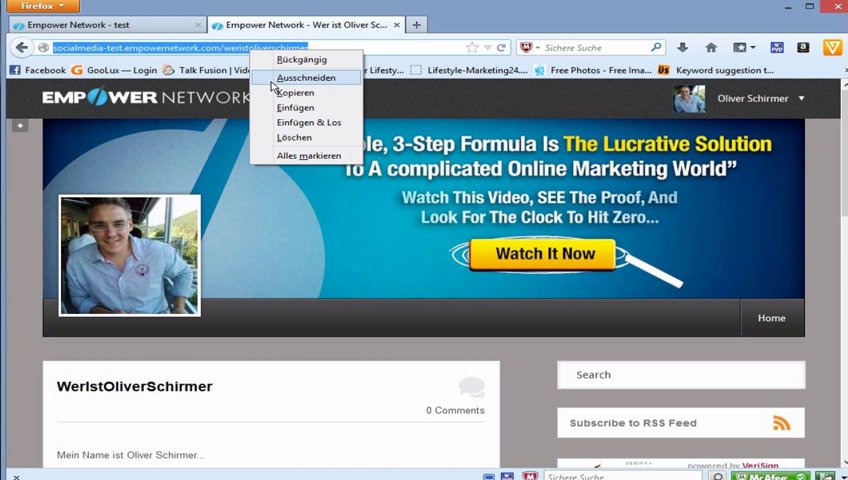Click the bookmark star in address bar
Image resolution: width=848 pixels, height=480 pixels.
tap(472, 47)
